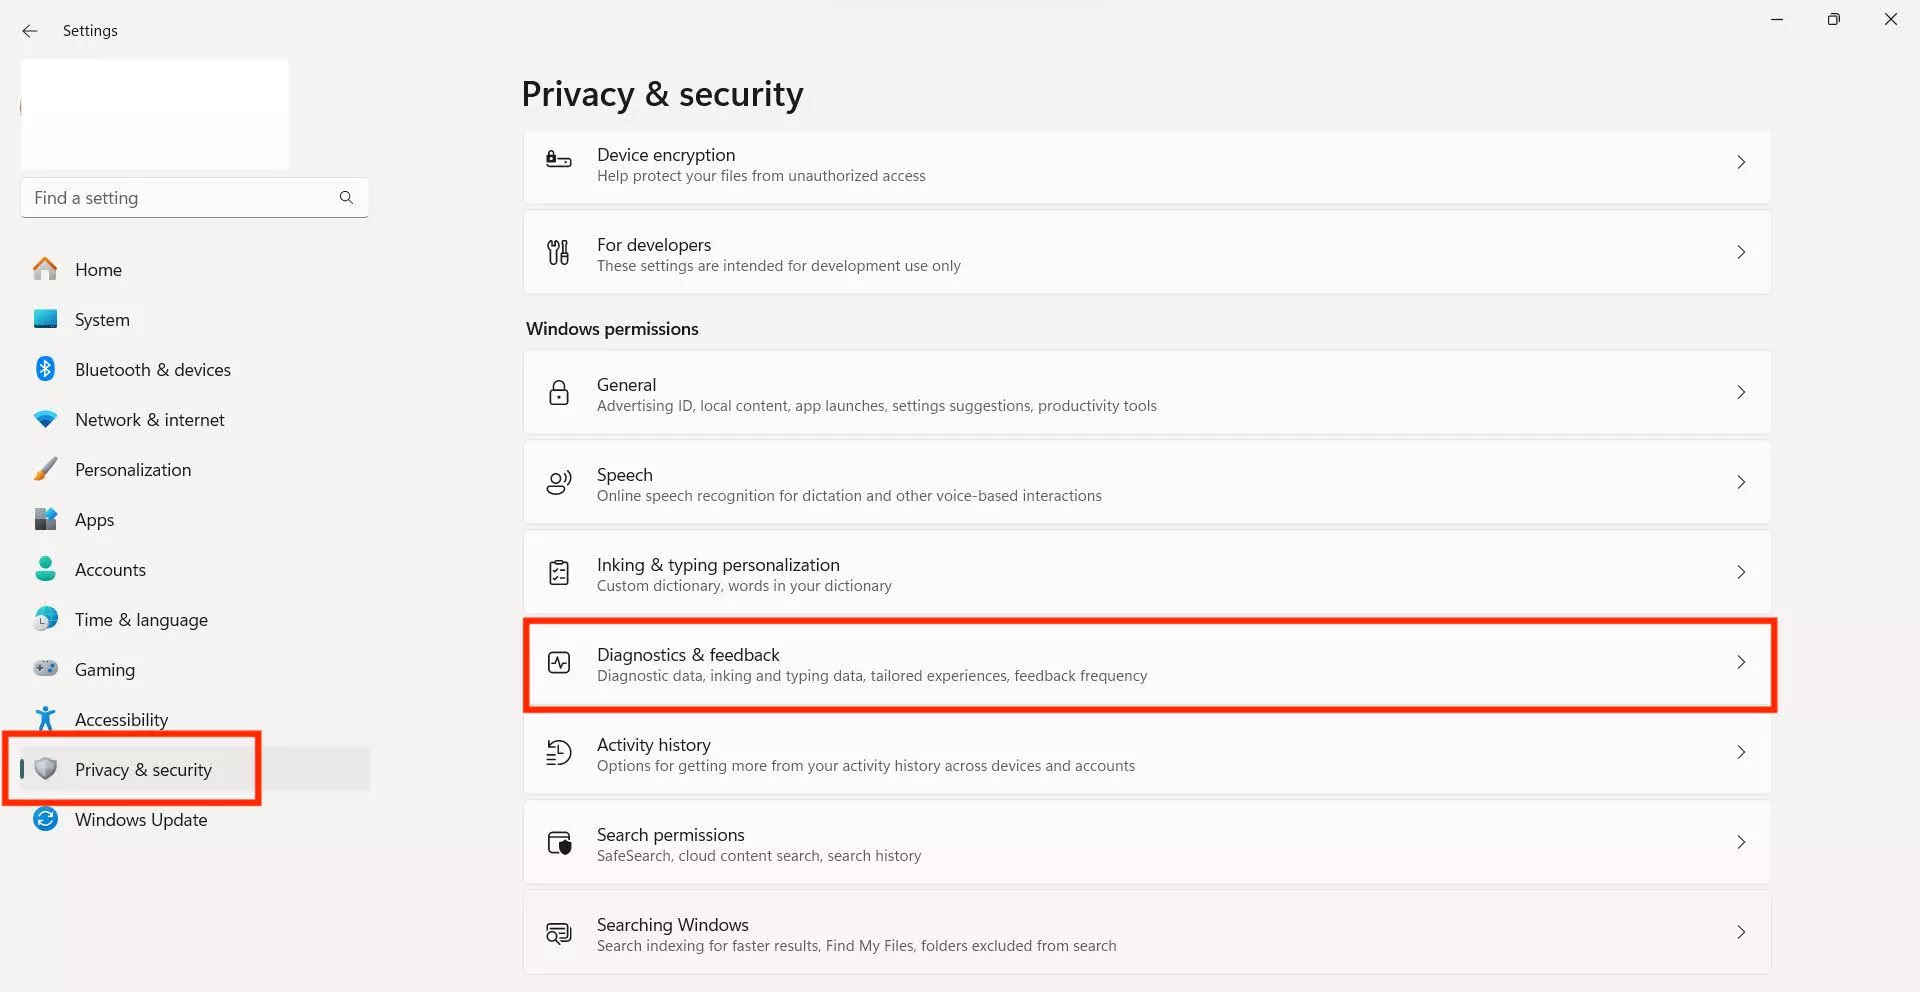
Task: Expand Activity history chevron arrow
Action: click(1741, 753)
